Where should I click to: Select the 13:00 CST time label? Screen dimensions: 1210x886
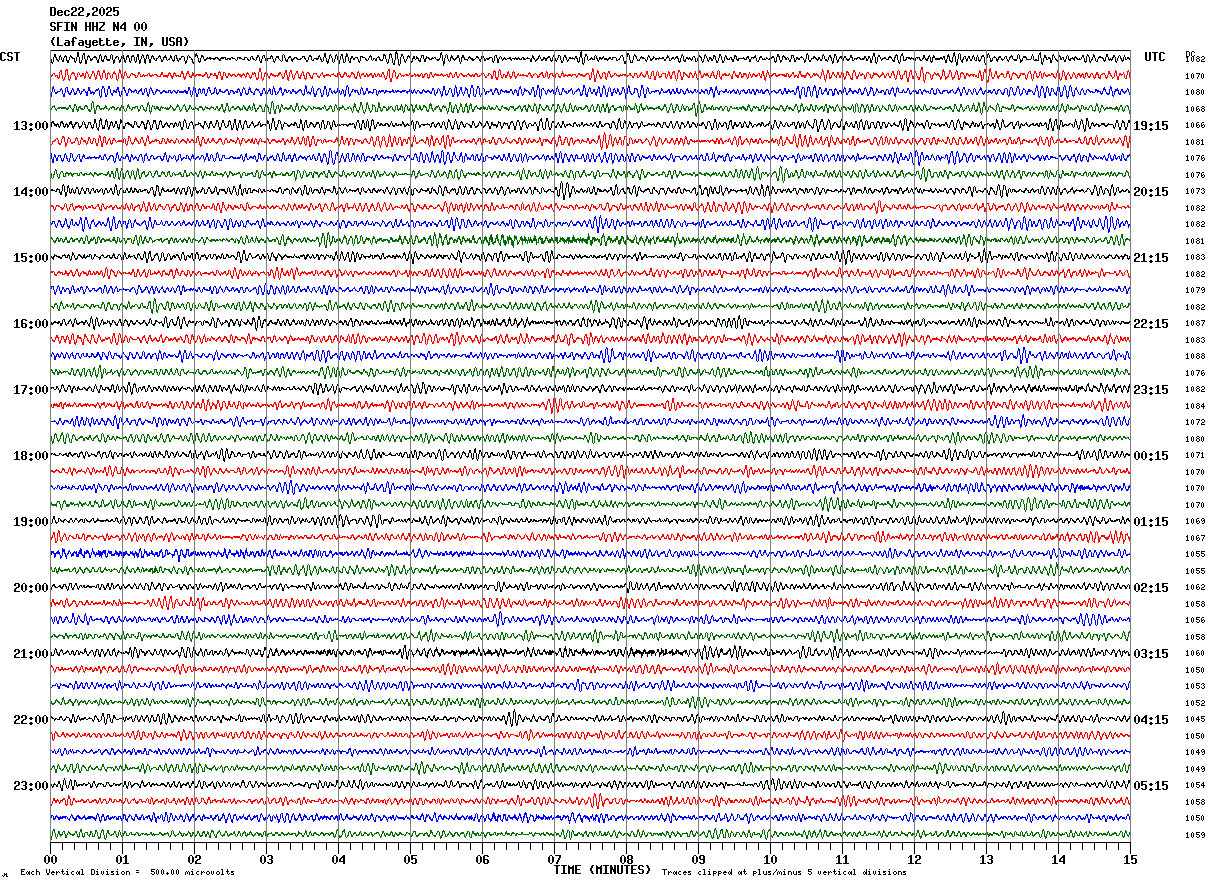pos(30,126)
